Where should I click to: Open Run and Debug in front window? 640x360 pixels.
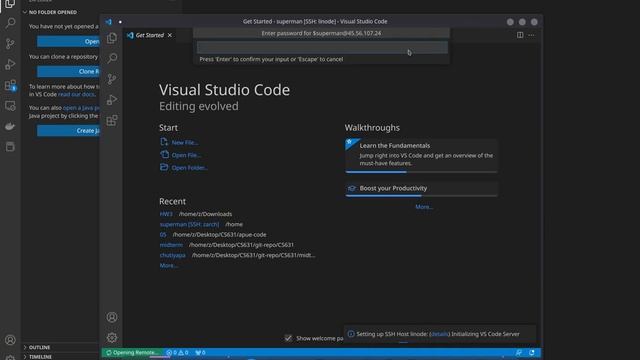pos(112,100)
